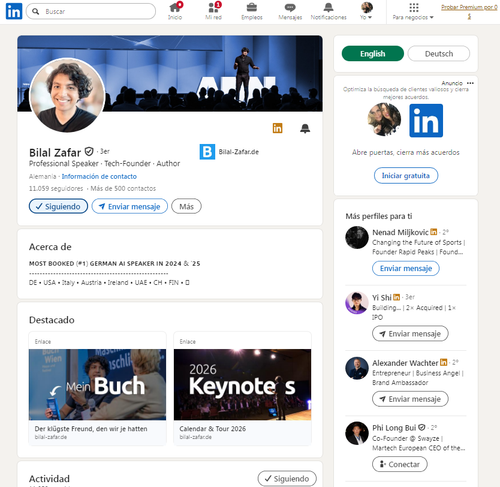500x487 pixels.
Task: Toggle Siguiendo in Actividad section
Action: coord(287,479)
